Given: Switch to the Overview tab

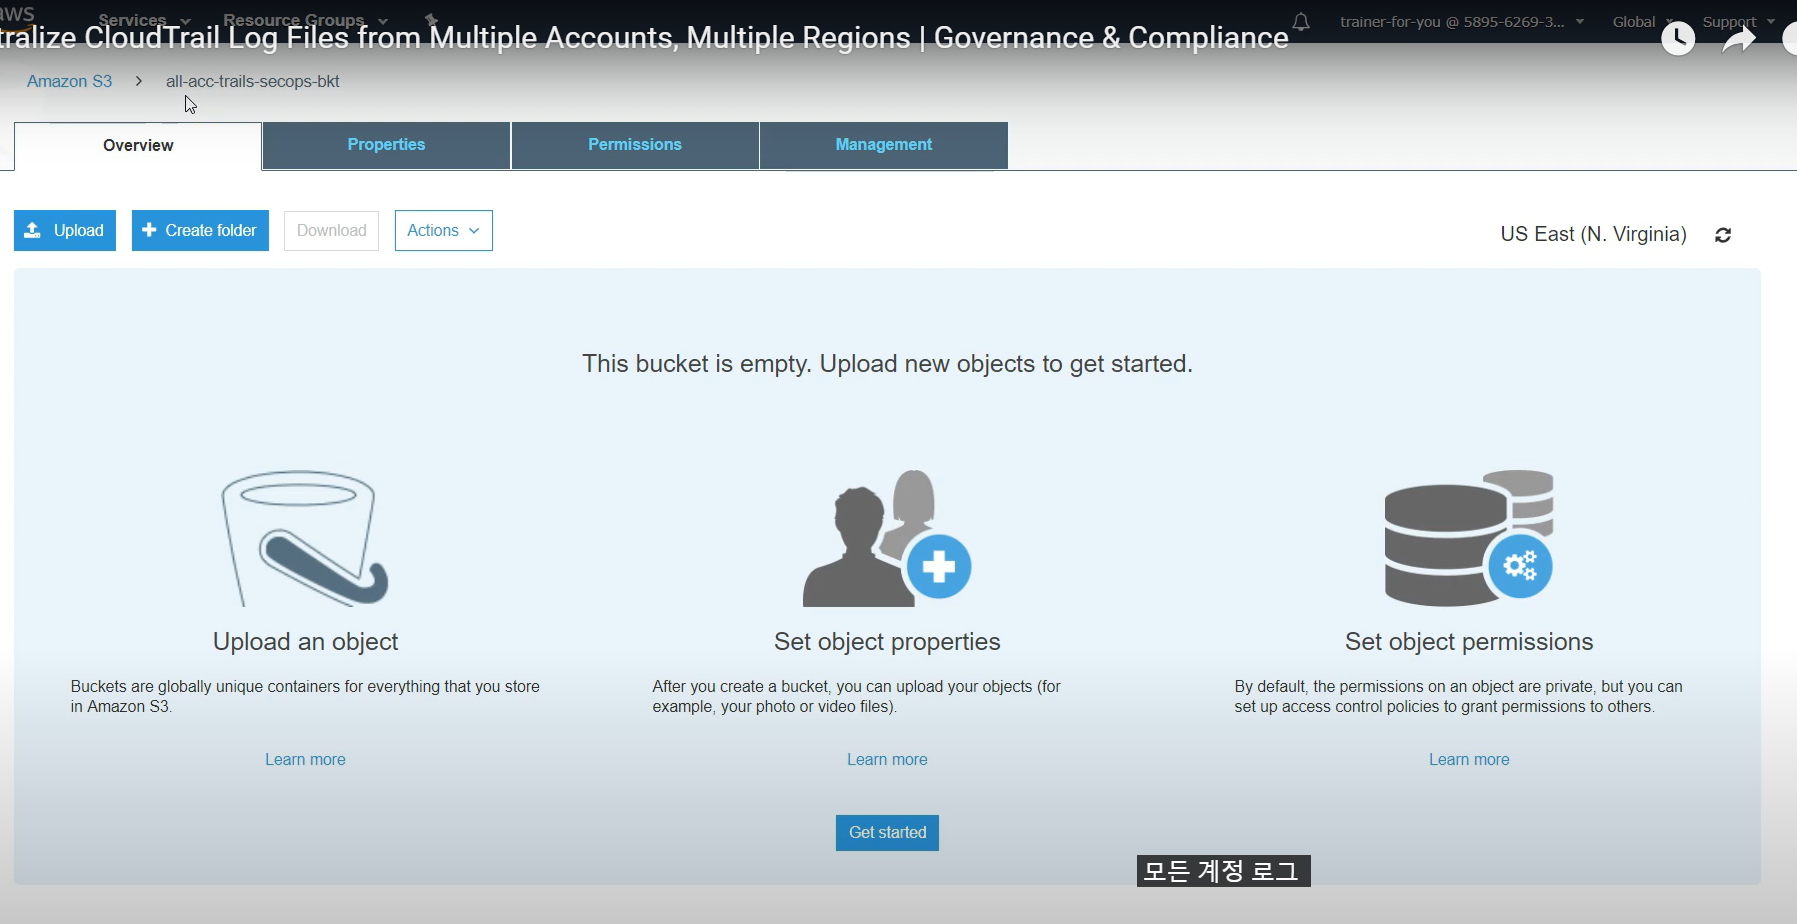Looking at the screenshot, I should (138, 146).
